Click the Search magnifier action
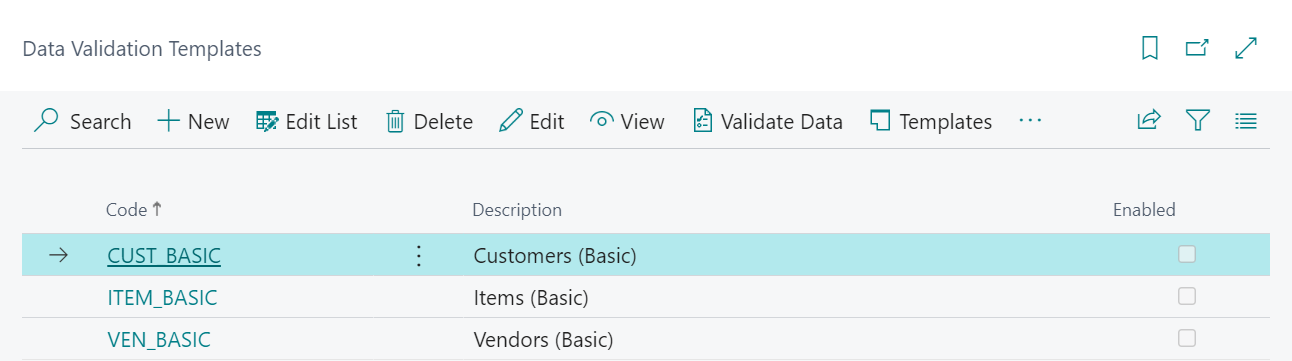 pyautogui.click(x=82, y=122)
